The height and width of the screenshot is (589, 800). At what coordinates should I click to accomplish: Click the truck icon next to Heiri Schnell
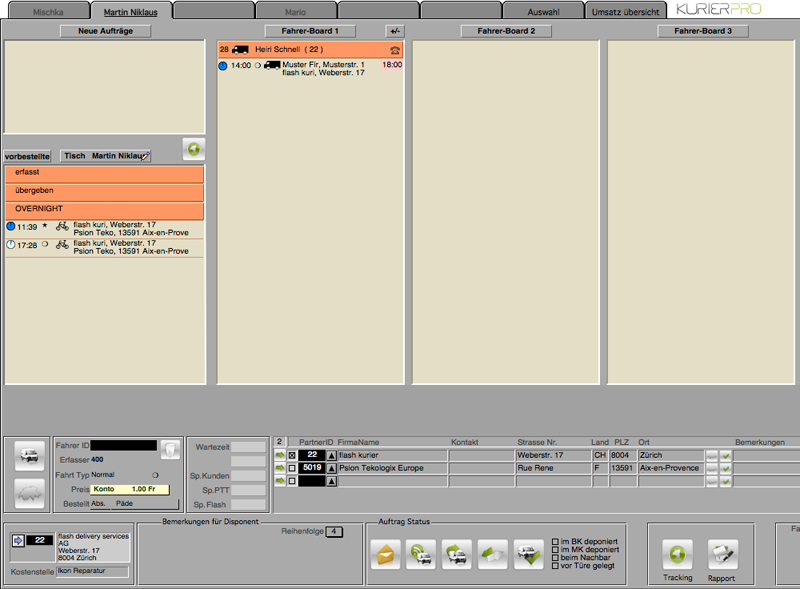coord(240,50)
